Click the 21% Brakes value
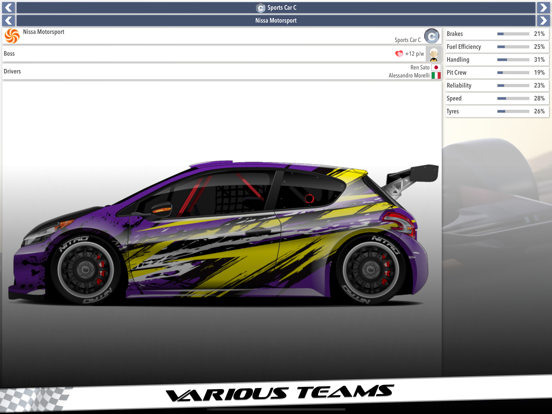Screen dimensions: 552x414 pyautogui.click(x=539, y=34)
